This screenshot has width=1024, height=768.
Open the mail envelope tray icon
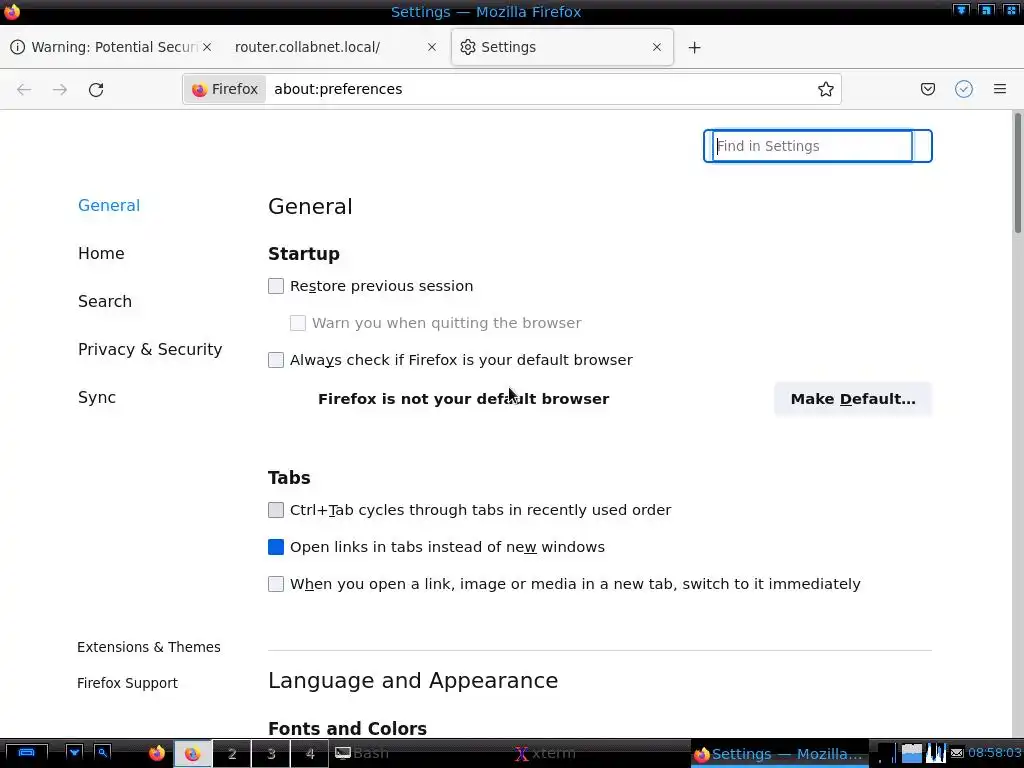coord(957,754)
